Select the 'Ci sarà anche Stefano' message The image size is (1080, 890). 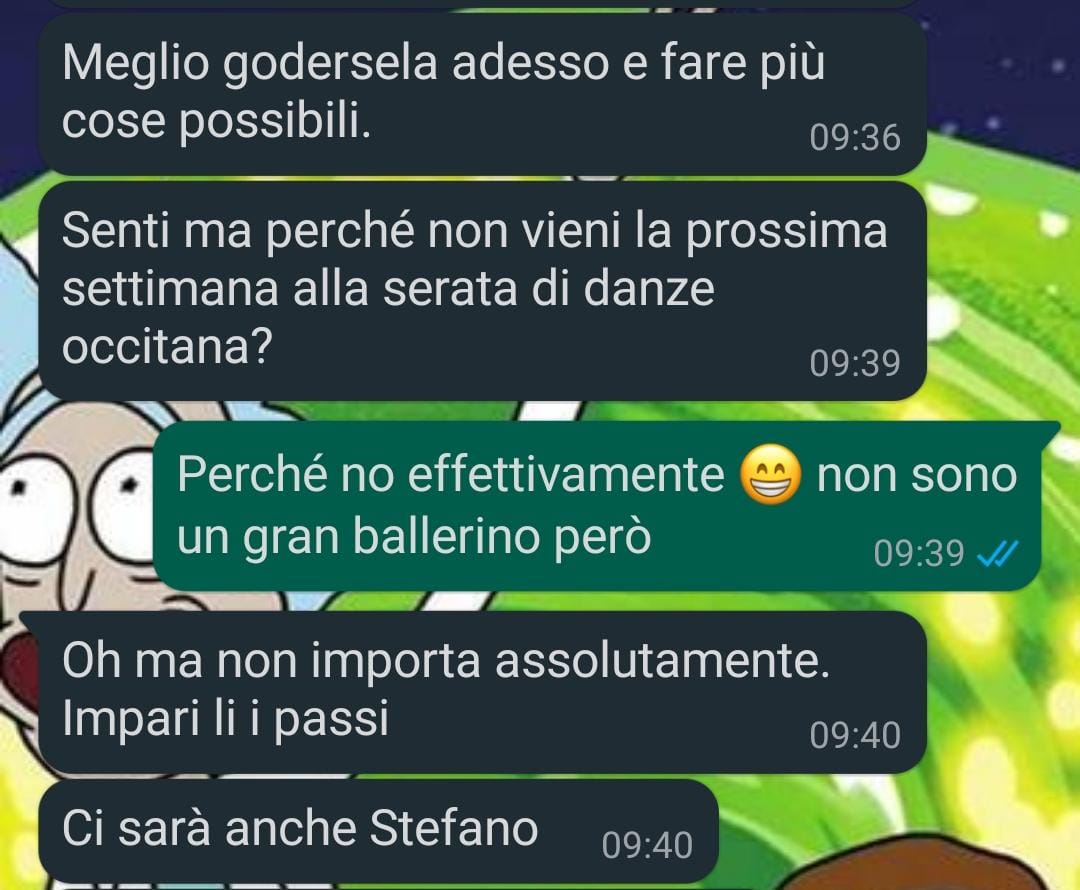coord(378,830)
